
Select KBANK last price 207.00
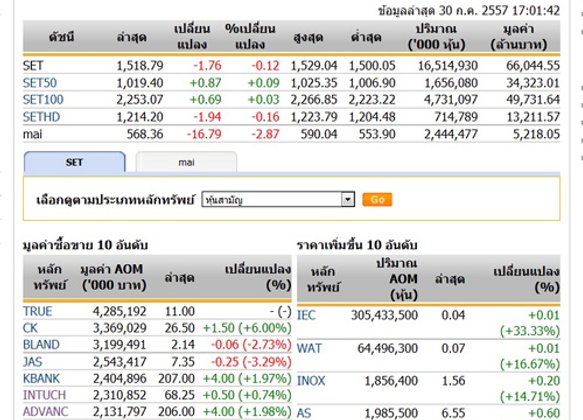(177, 378)
